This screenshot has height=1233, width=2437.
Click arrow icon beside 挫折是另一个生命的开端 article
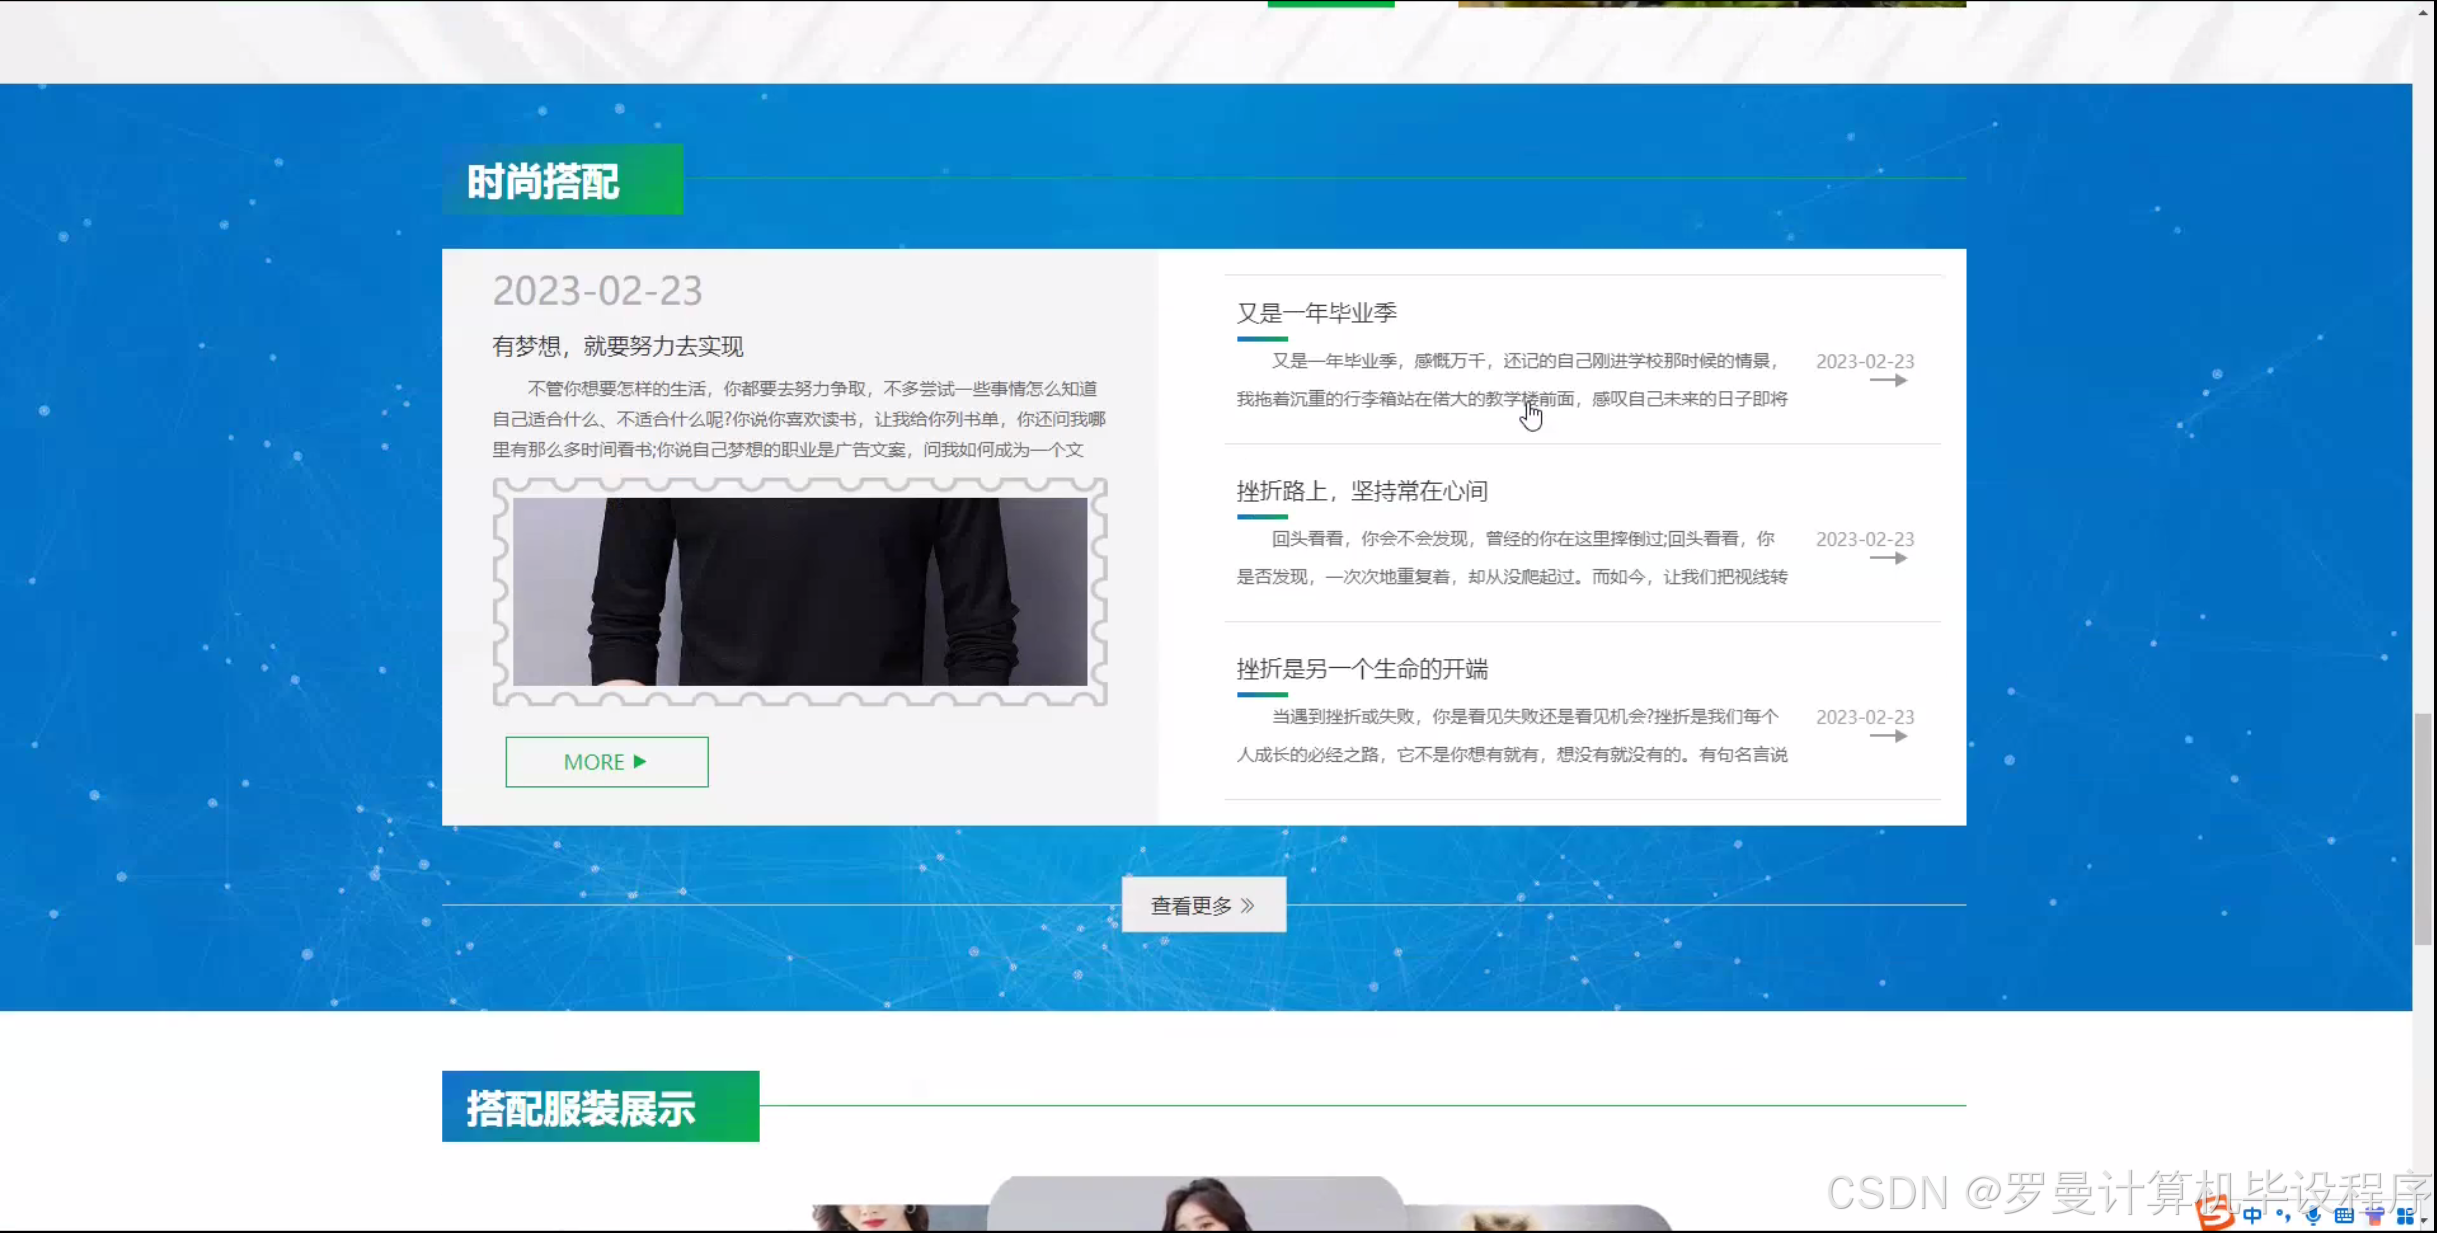coord(1888,736)
